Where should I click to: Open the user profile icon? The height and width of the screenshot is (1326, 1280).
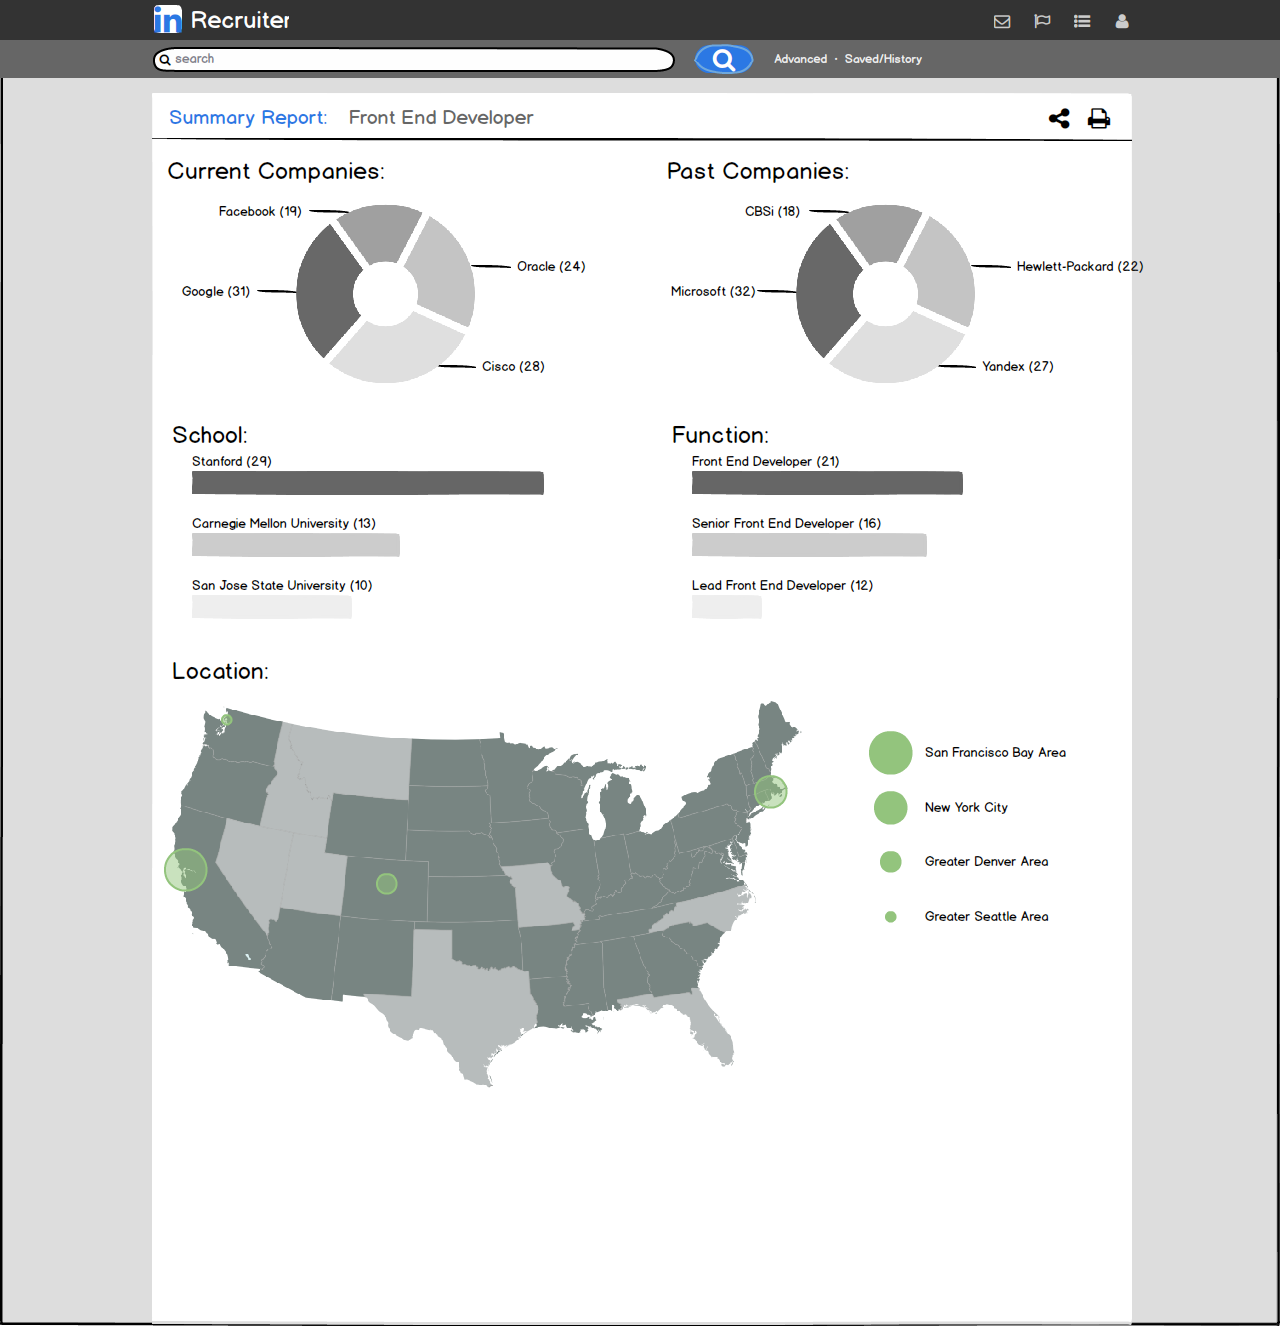click(x=1122, y=21)
